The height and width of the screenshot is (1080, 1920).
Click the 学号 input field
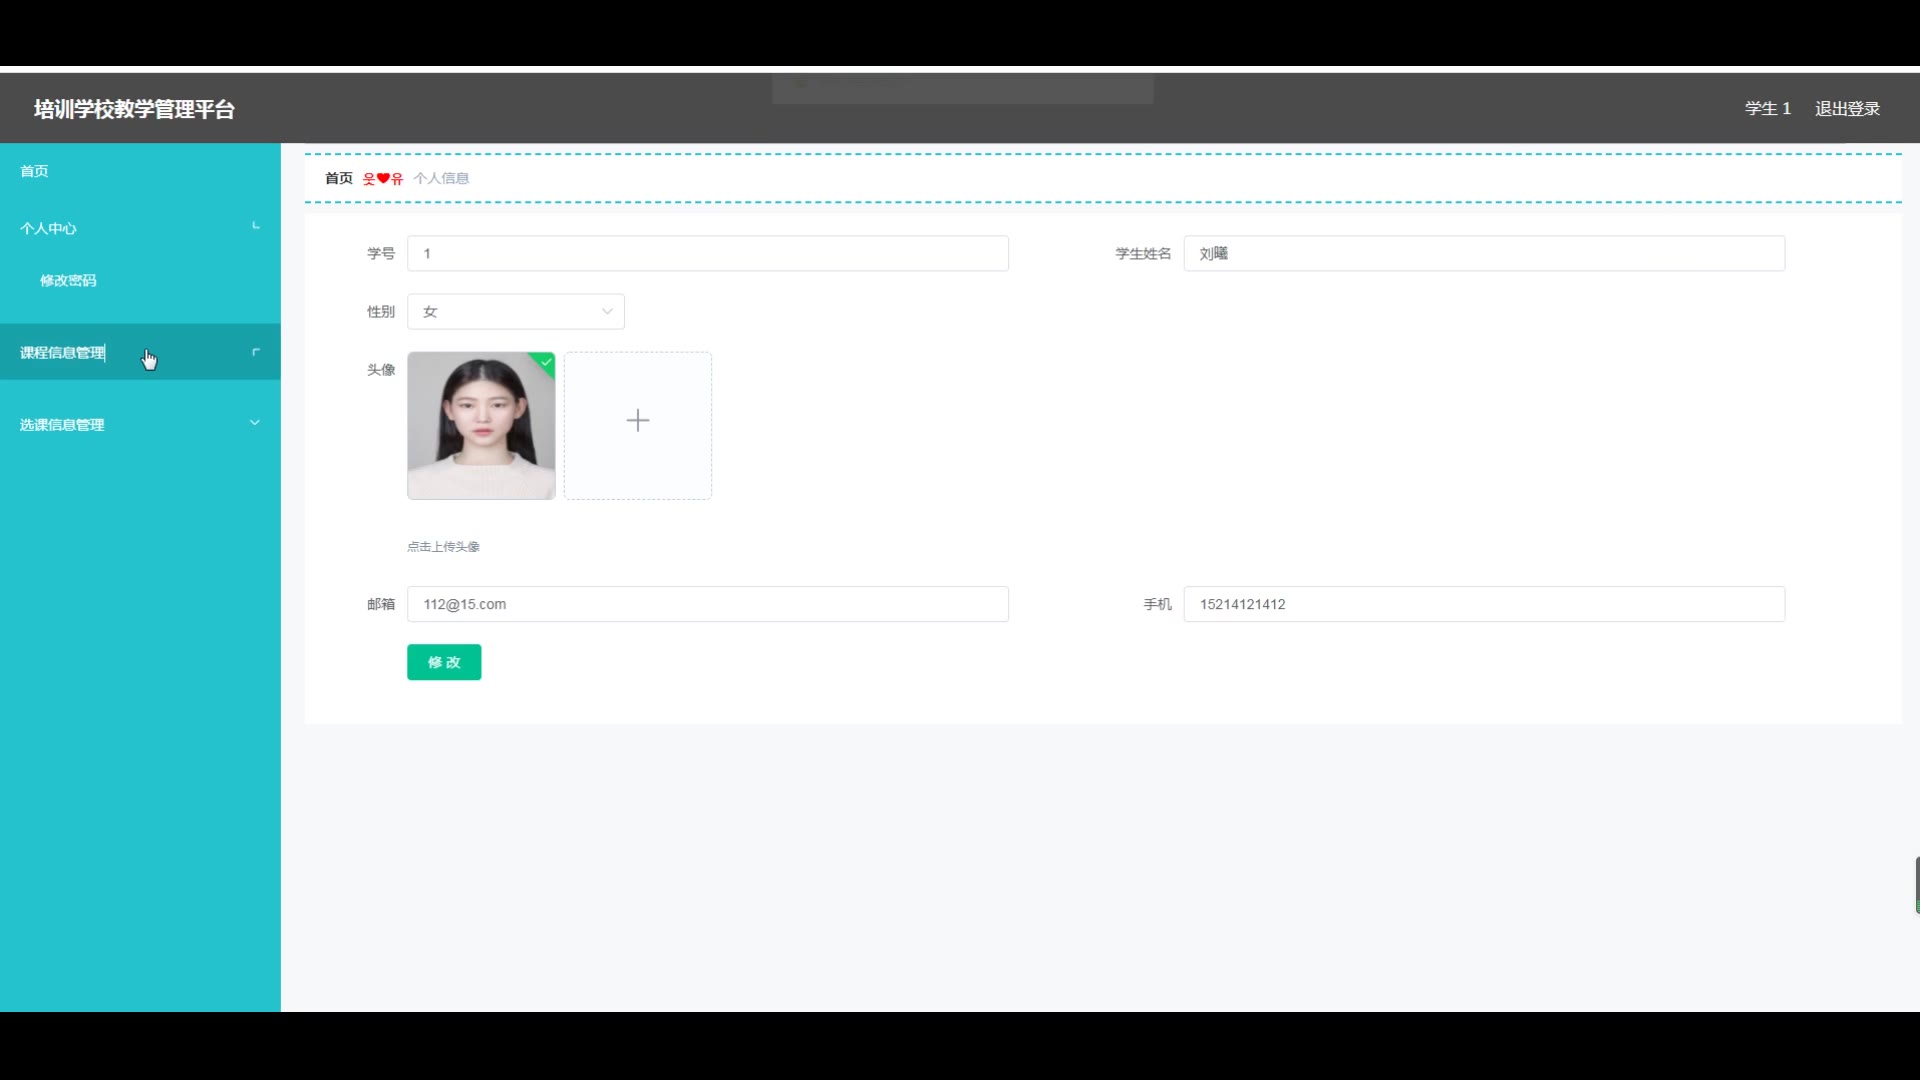coord(708,254)
